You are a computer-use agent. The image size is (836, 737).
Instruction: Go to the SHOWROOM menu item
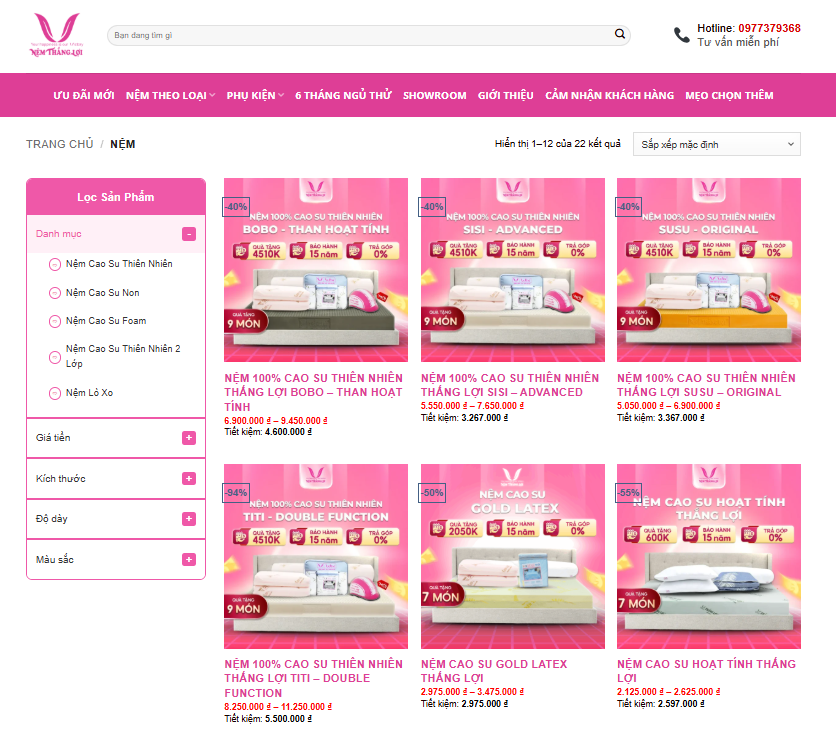click(x=434, y=96)
